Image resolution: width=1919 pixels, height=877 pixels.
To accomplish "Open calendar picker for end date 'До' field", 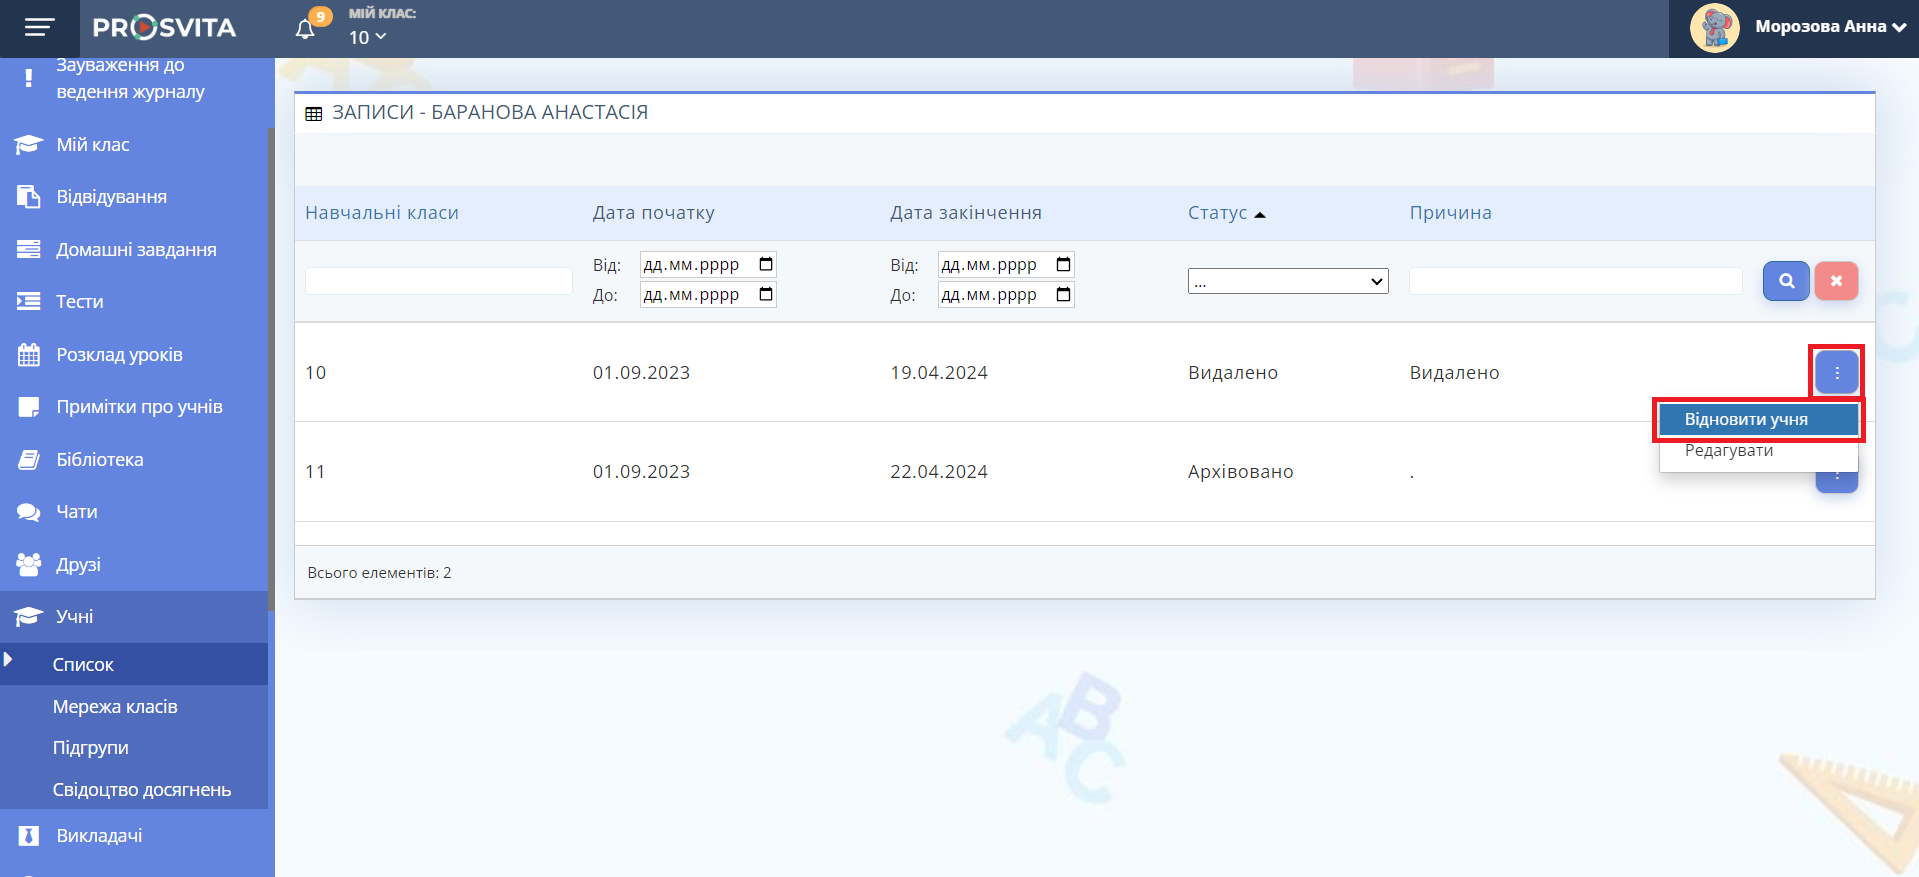I will 1063,295.
